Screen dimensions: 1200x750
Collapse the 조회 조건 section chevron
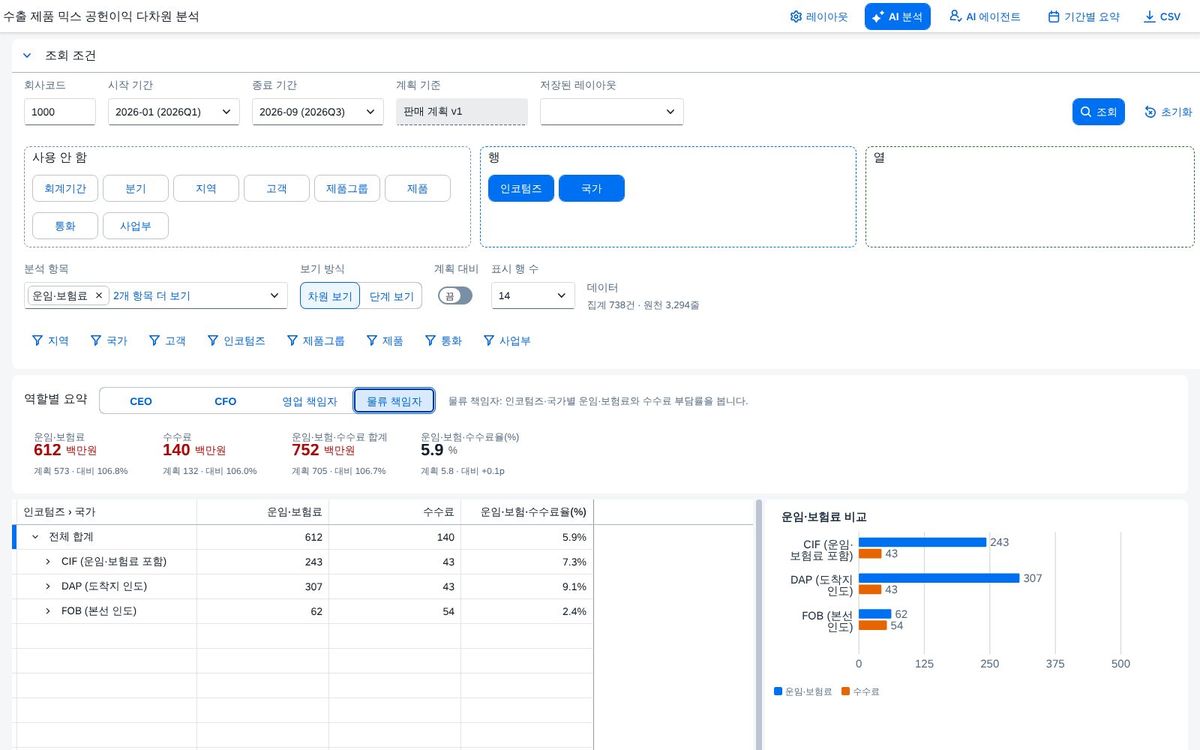[27, 56]
